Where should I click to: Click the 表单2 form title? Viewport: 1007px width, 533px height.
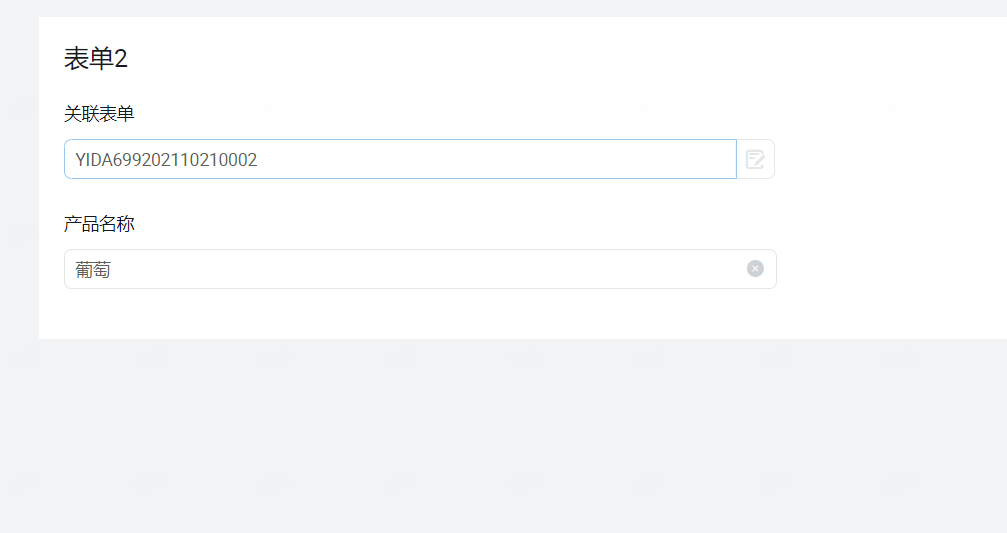tap(96, 58)
